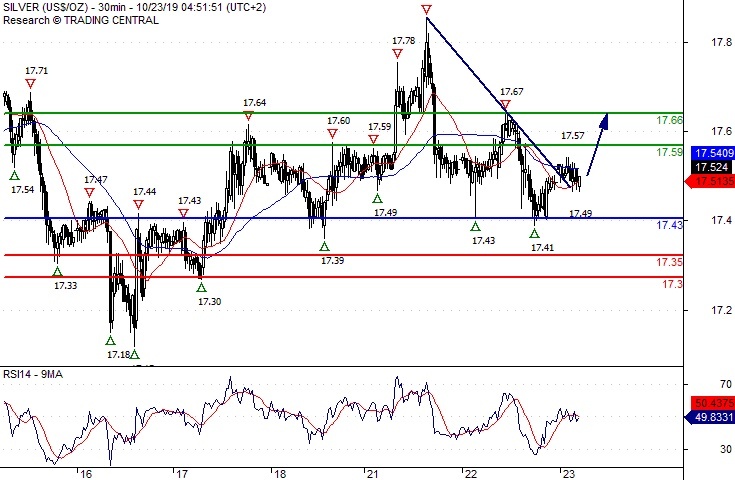Click the 17.57 price label near the arrow
The image size is (735, 480).
point(573,136)
